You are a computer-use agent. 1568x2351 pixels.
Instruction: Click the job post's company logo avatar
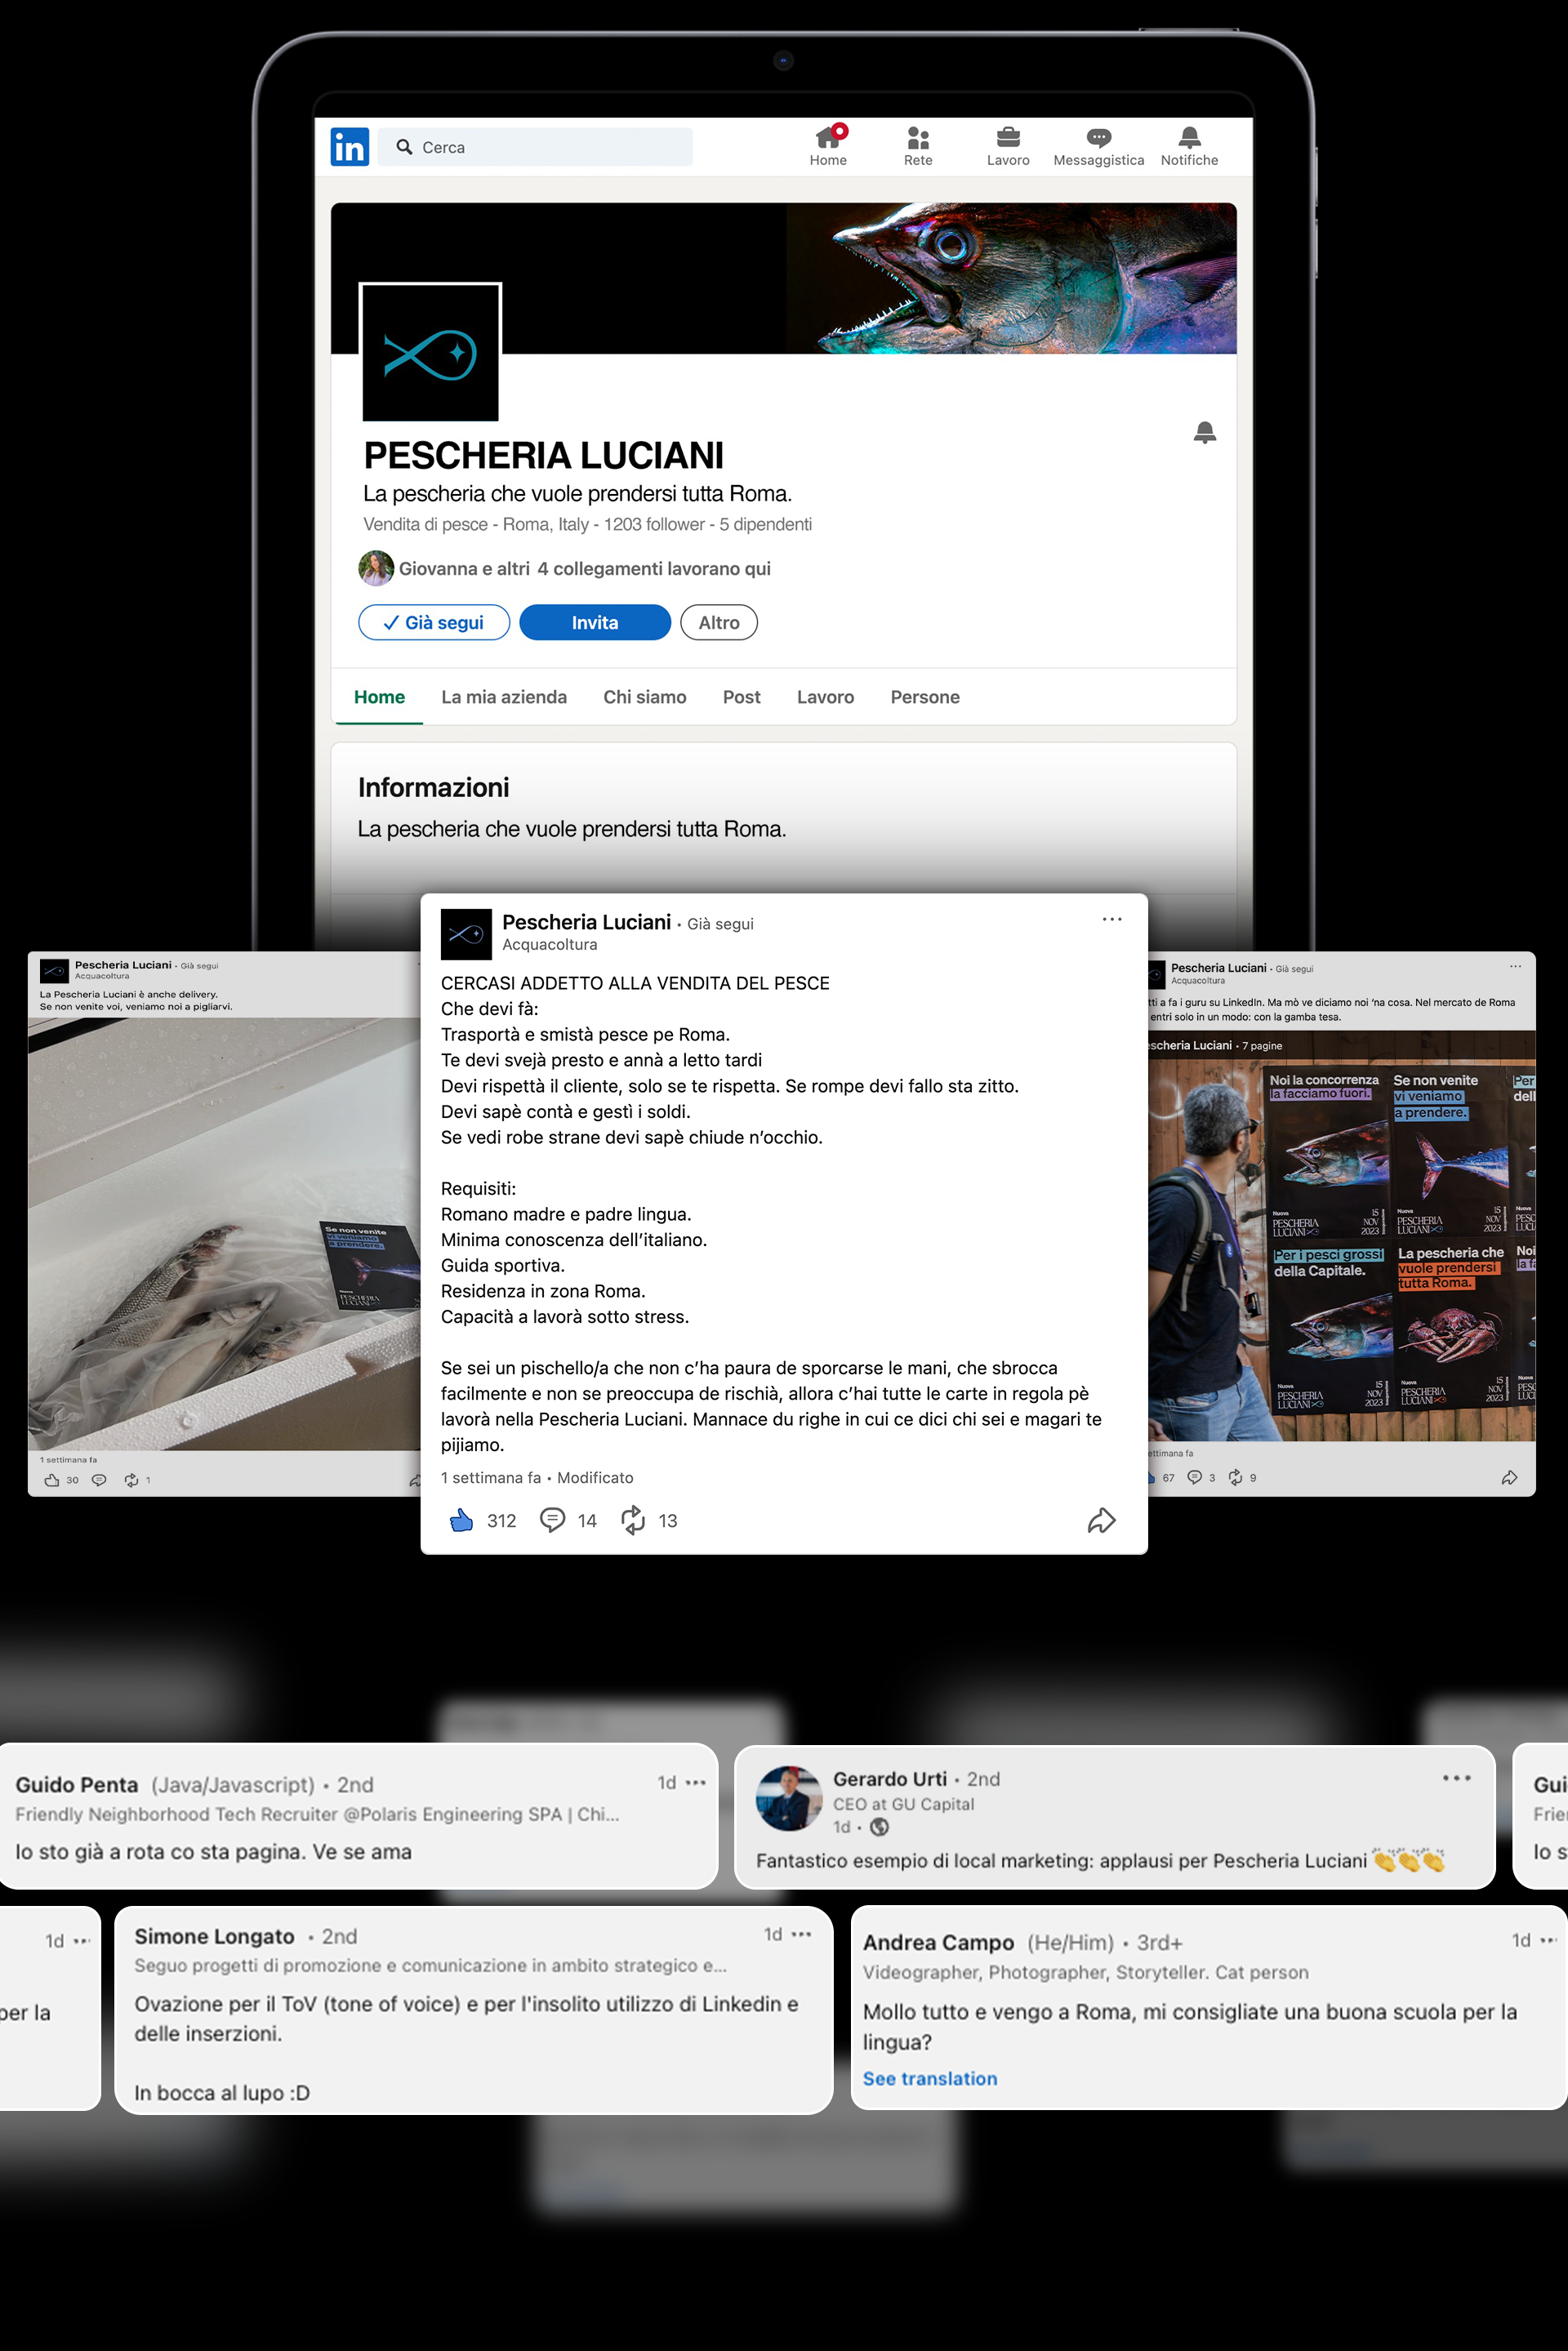466,934
